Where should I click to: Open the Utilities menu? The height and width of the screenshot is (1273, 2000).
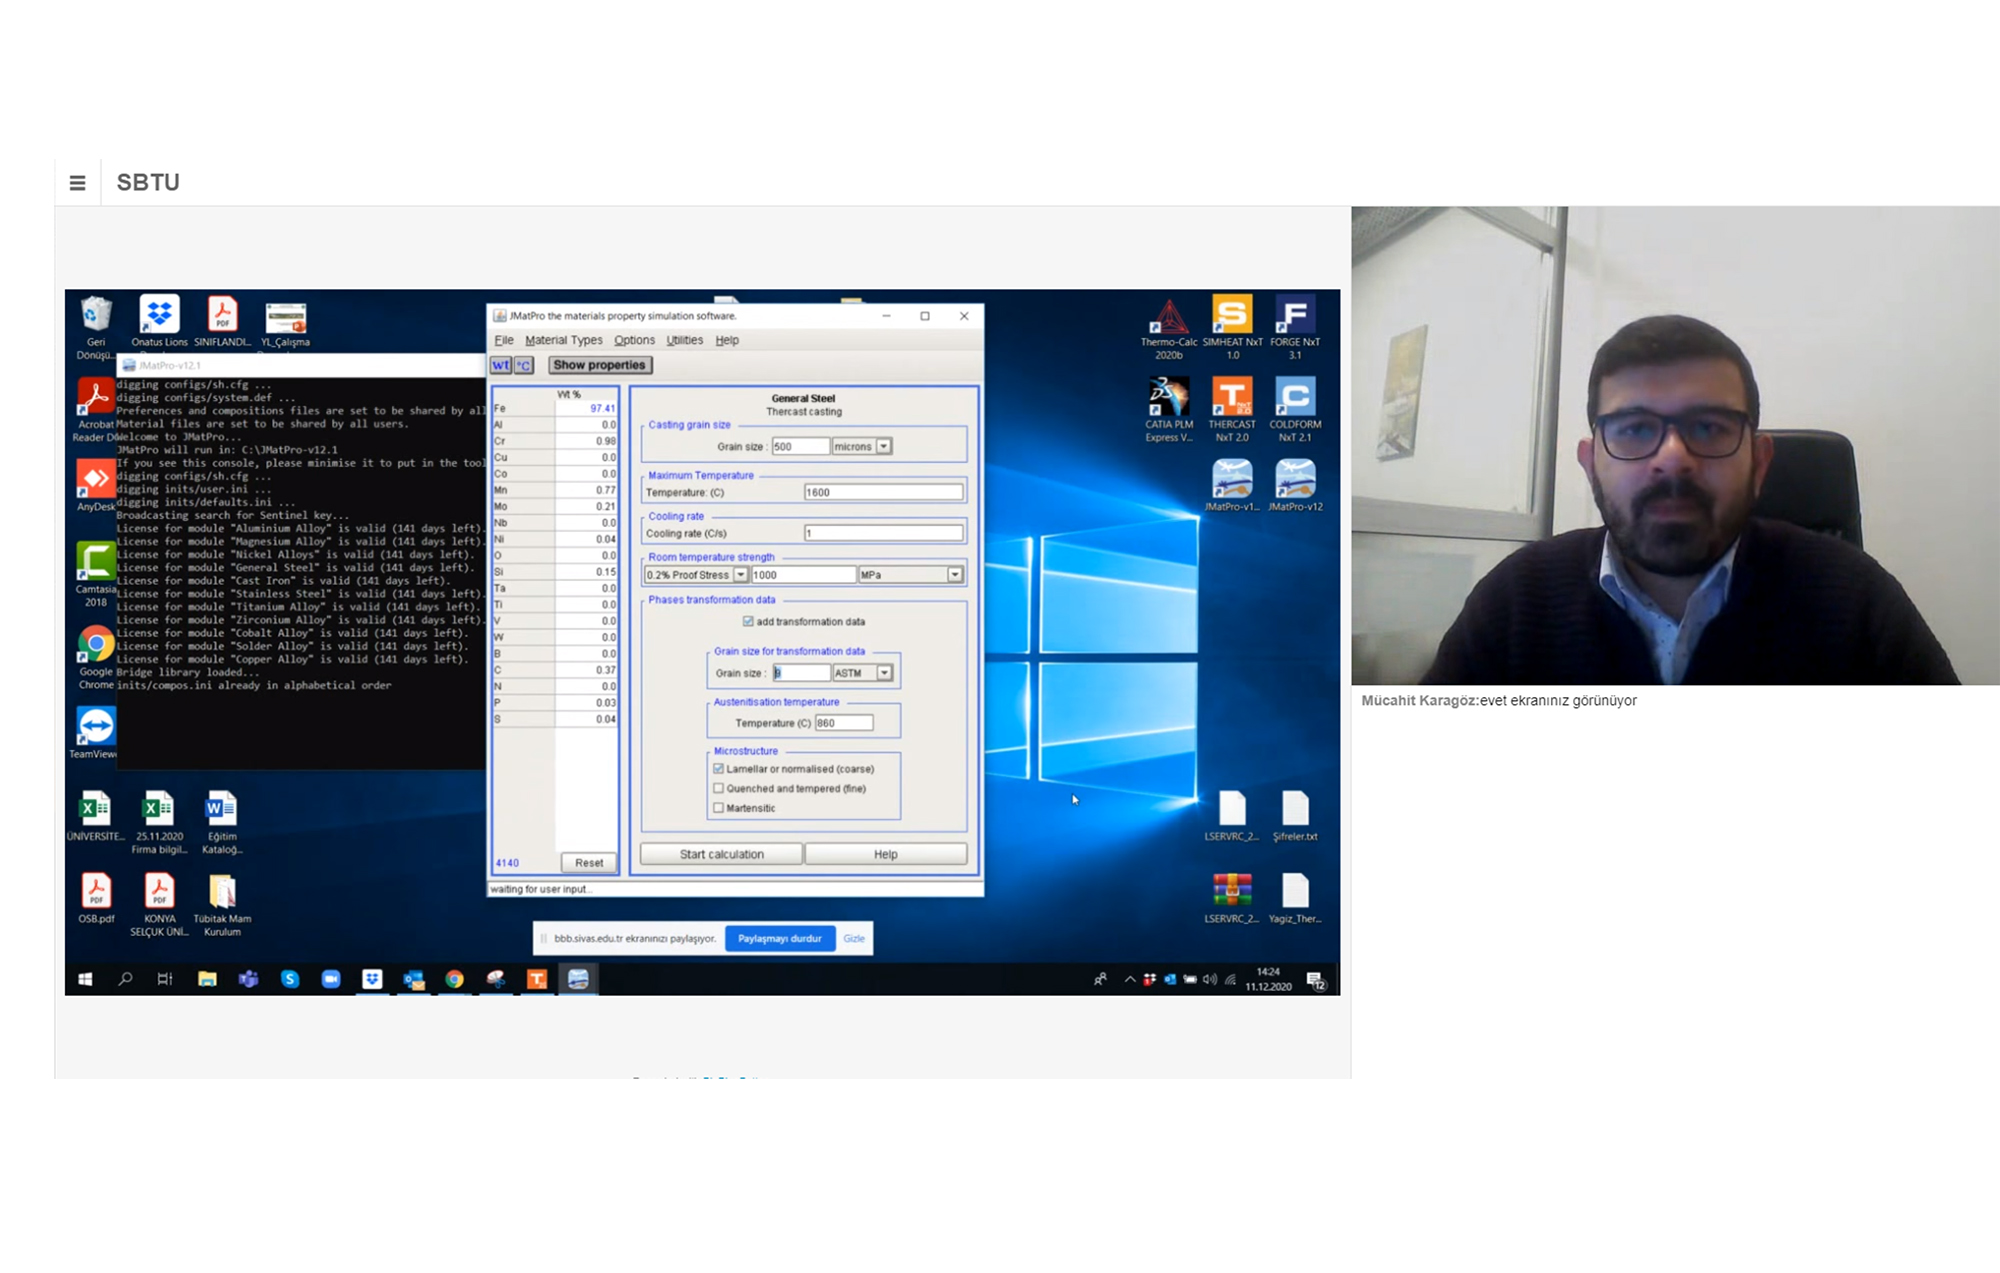point(685,340)
